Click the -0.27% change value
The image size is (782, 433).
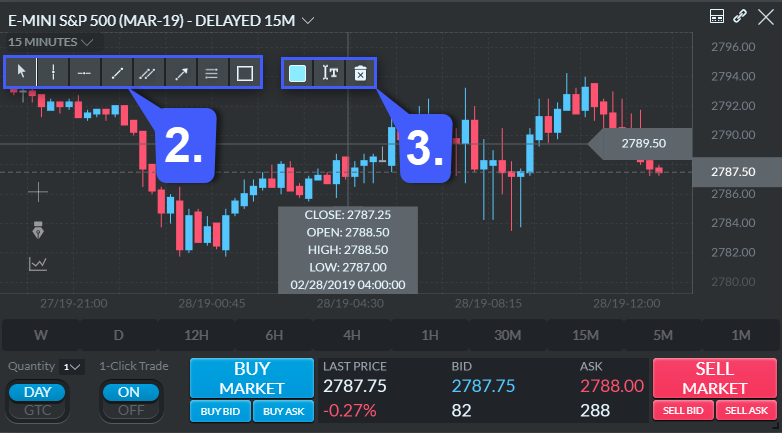coord(350,411)
